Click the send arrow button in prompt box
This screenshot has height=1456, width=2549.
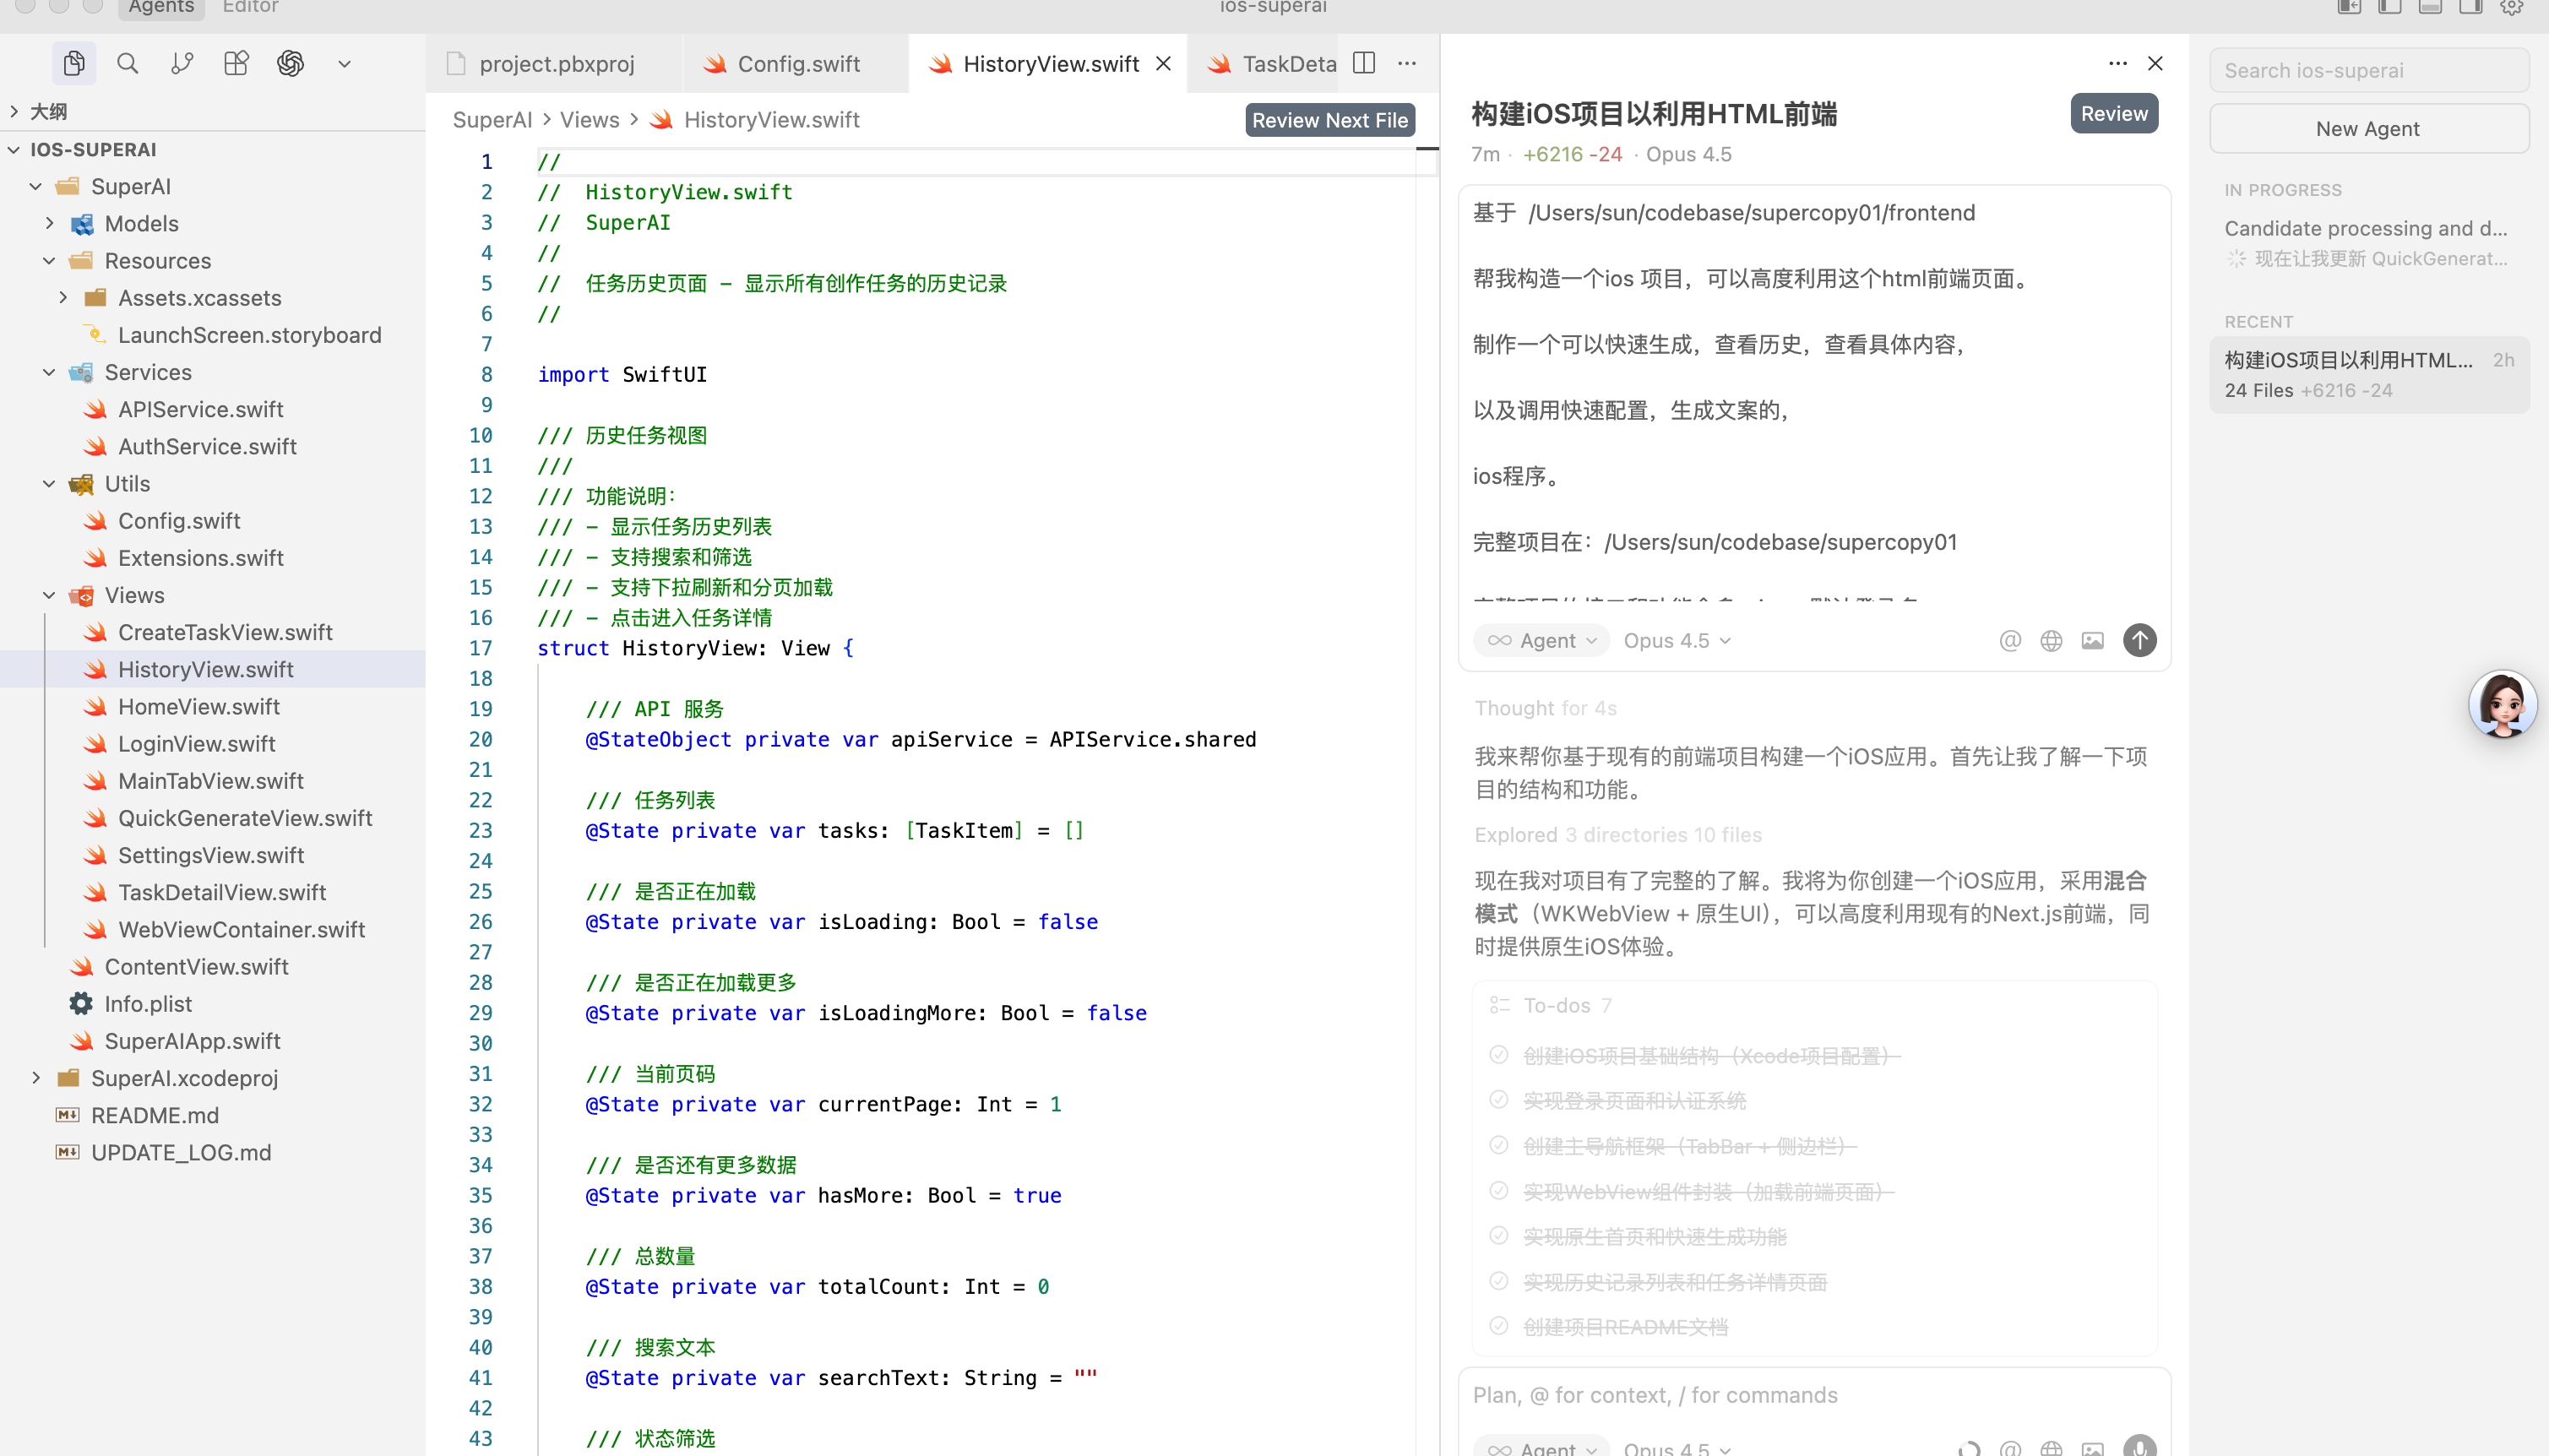point(2139,640)
